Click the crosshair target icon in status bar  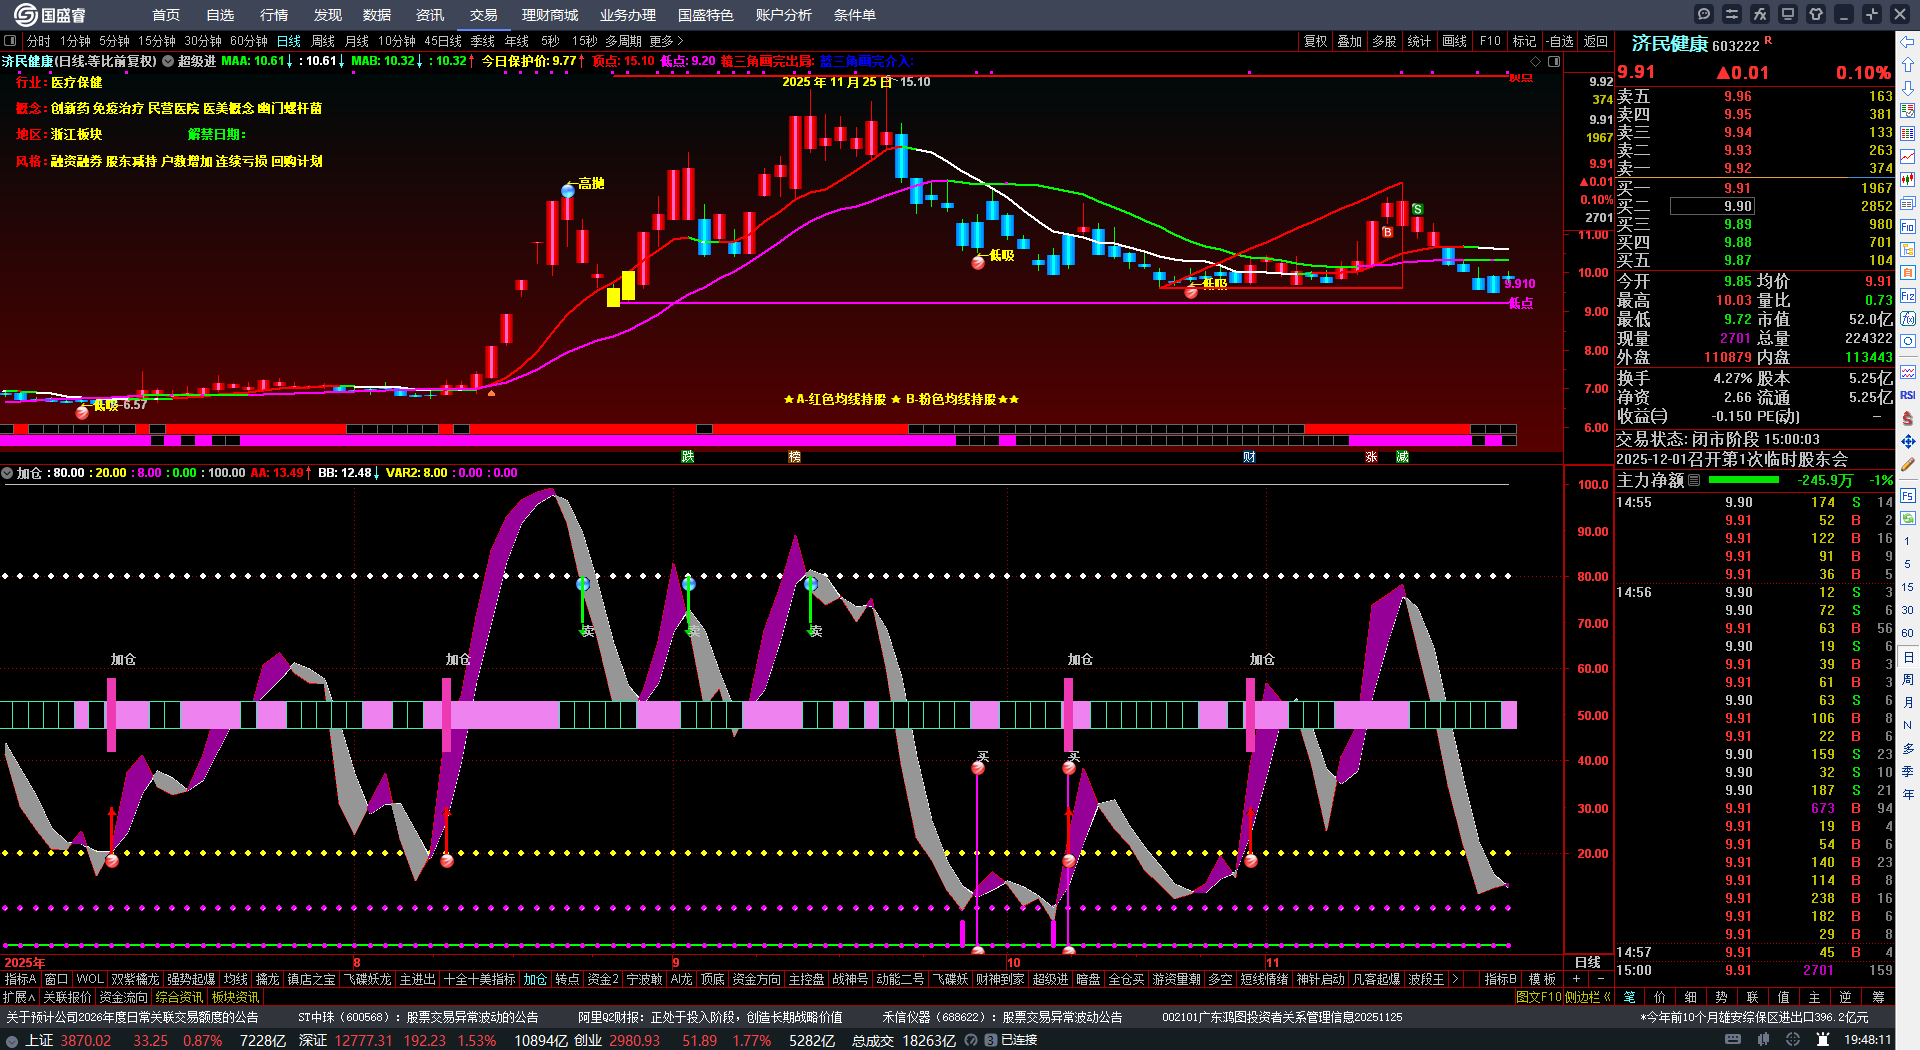1793,1040
